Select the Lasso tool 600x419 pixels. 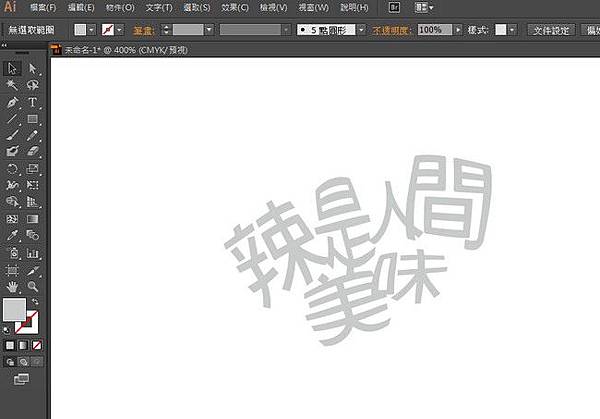(33, 85)
